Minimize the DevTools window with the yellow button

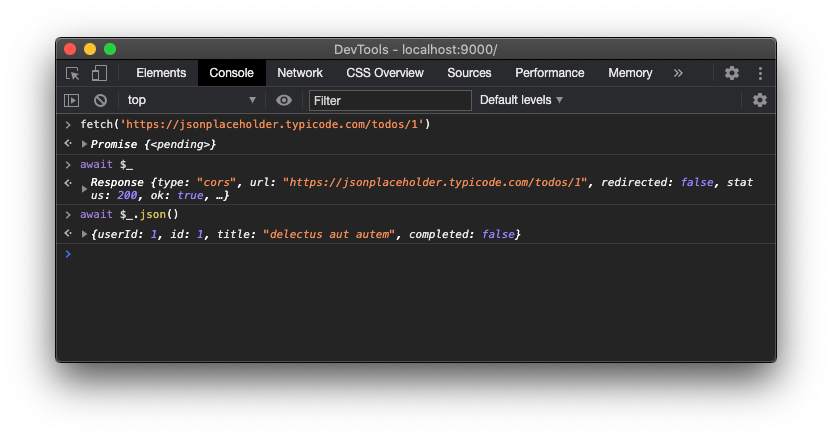click(90, 49)
